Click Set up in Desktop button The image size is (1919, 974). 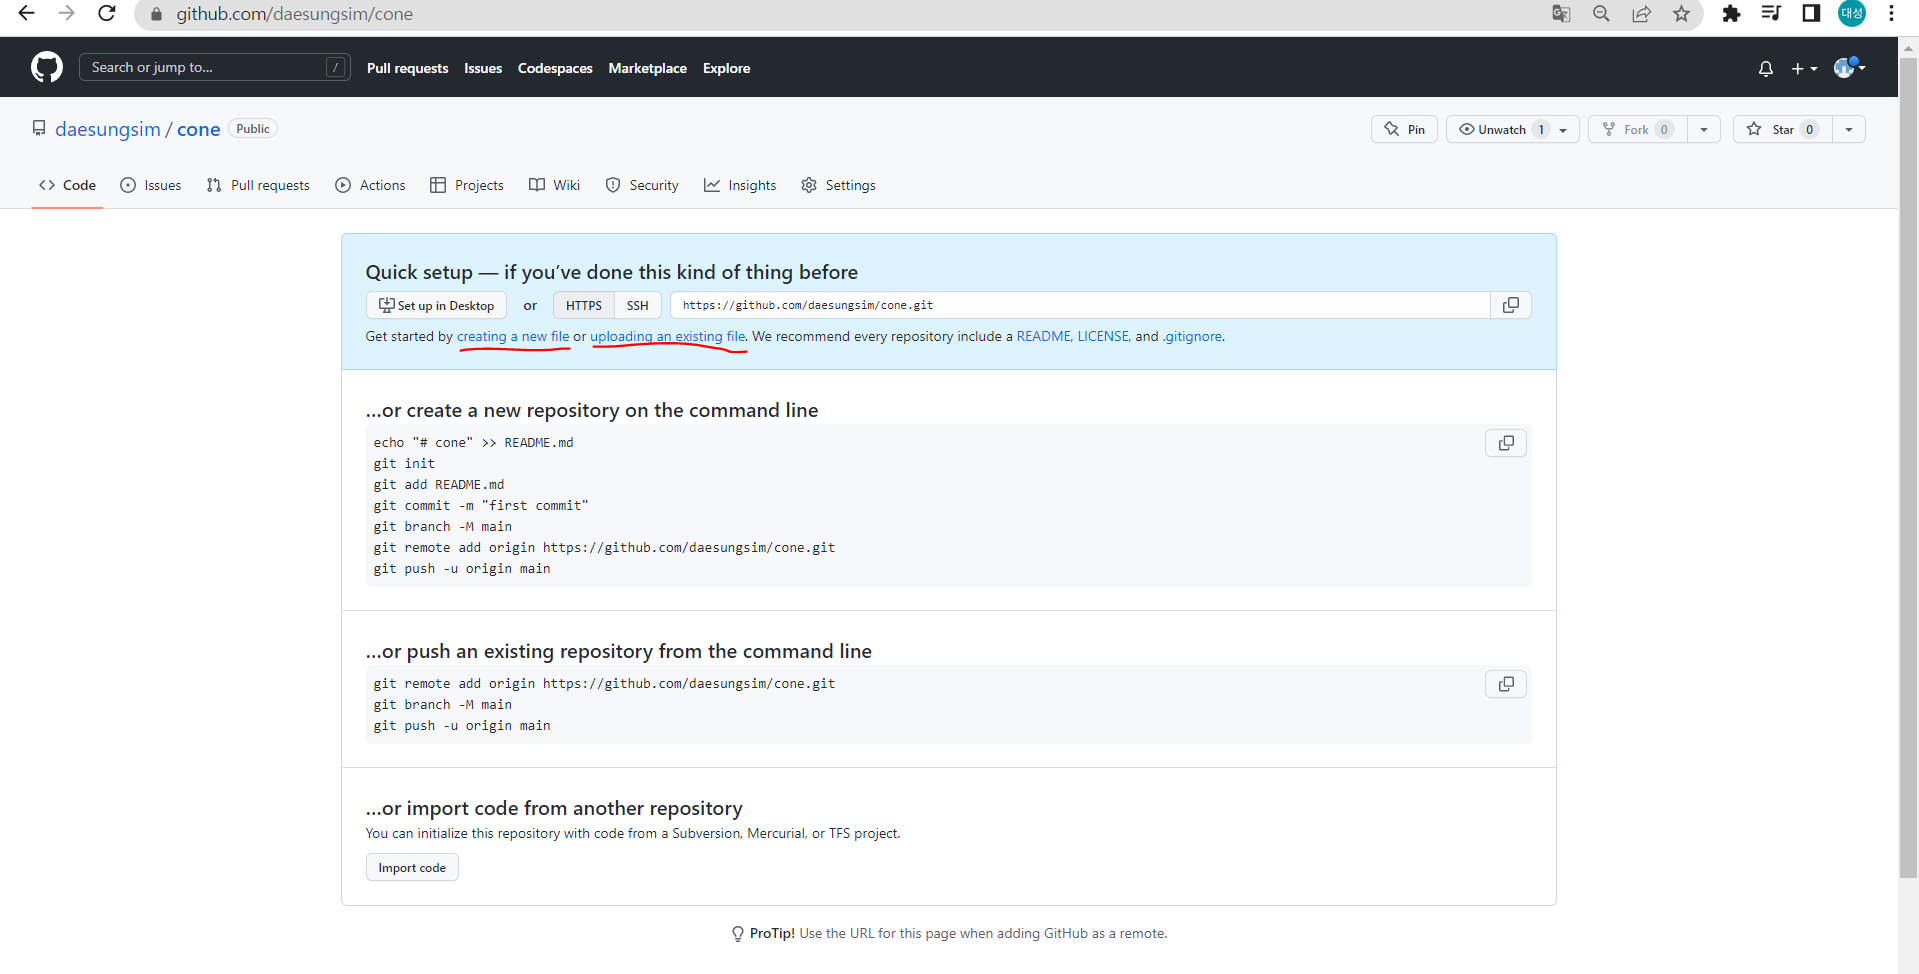tap(436, 305)
